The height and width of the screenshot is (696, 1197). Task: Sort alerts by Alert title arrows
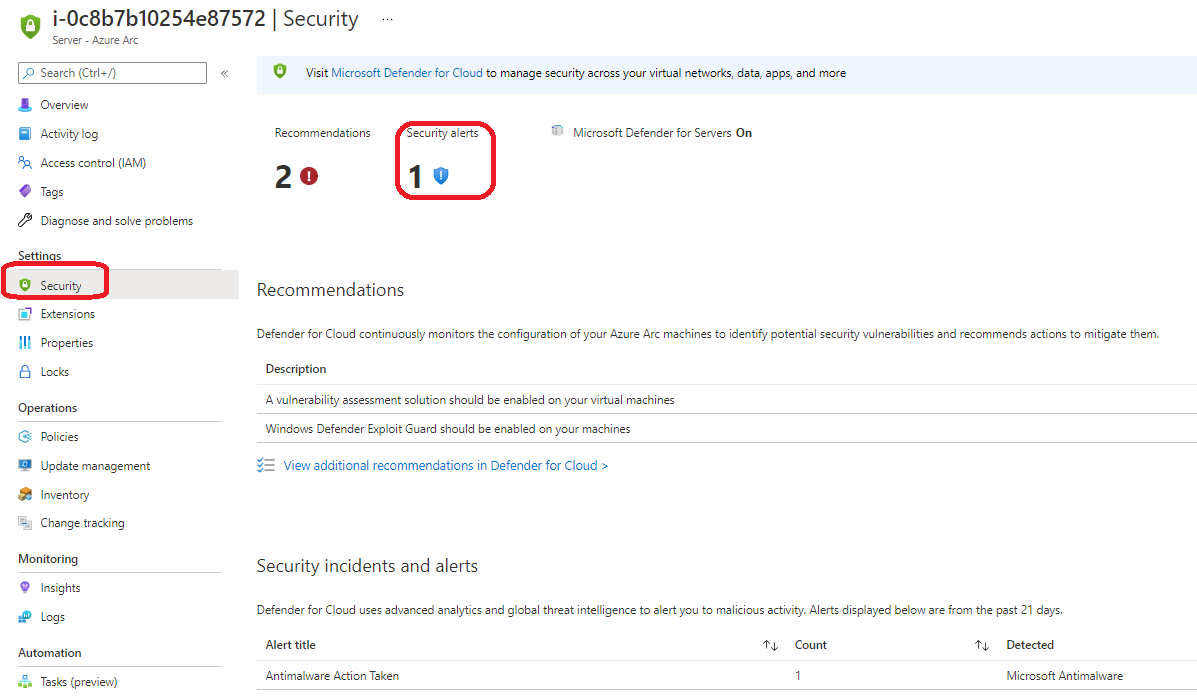[x=770, y=646]
